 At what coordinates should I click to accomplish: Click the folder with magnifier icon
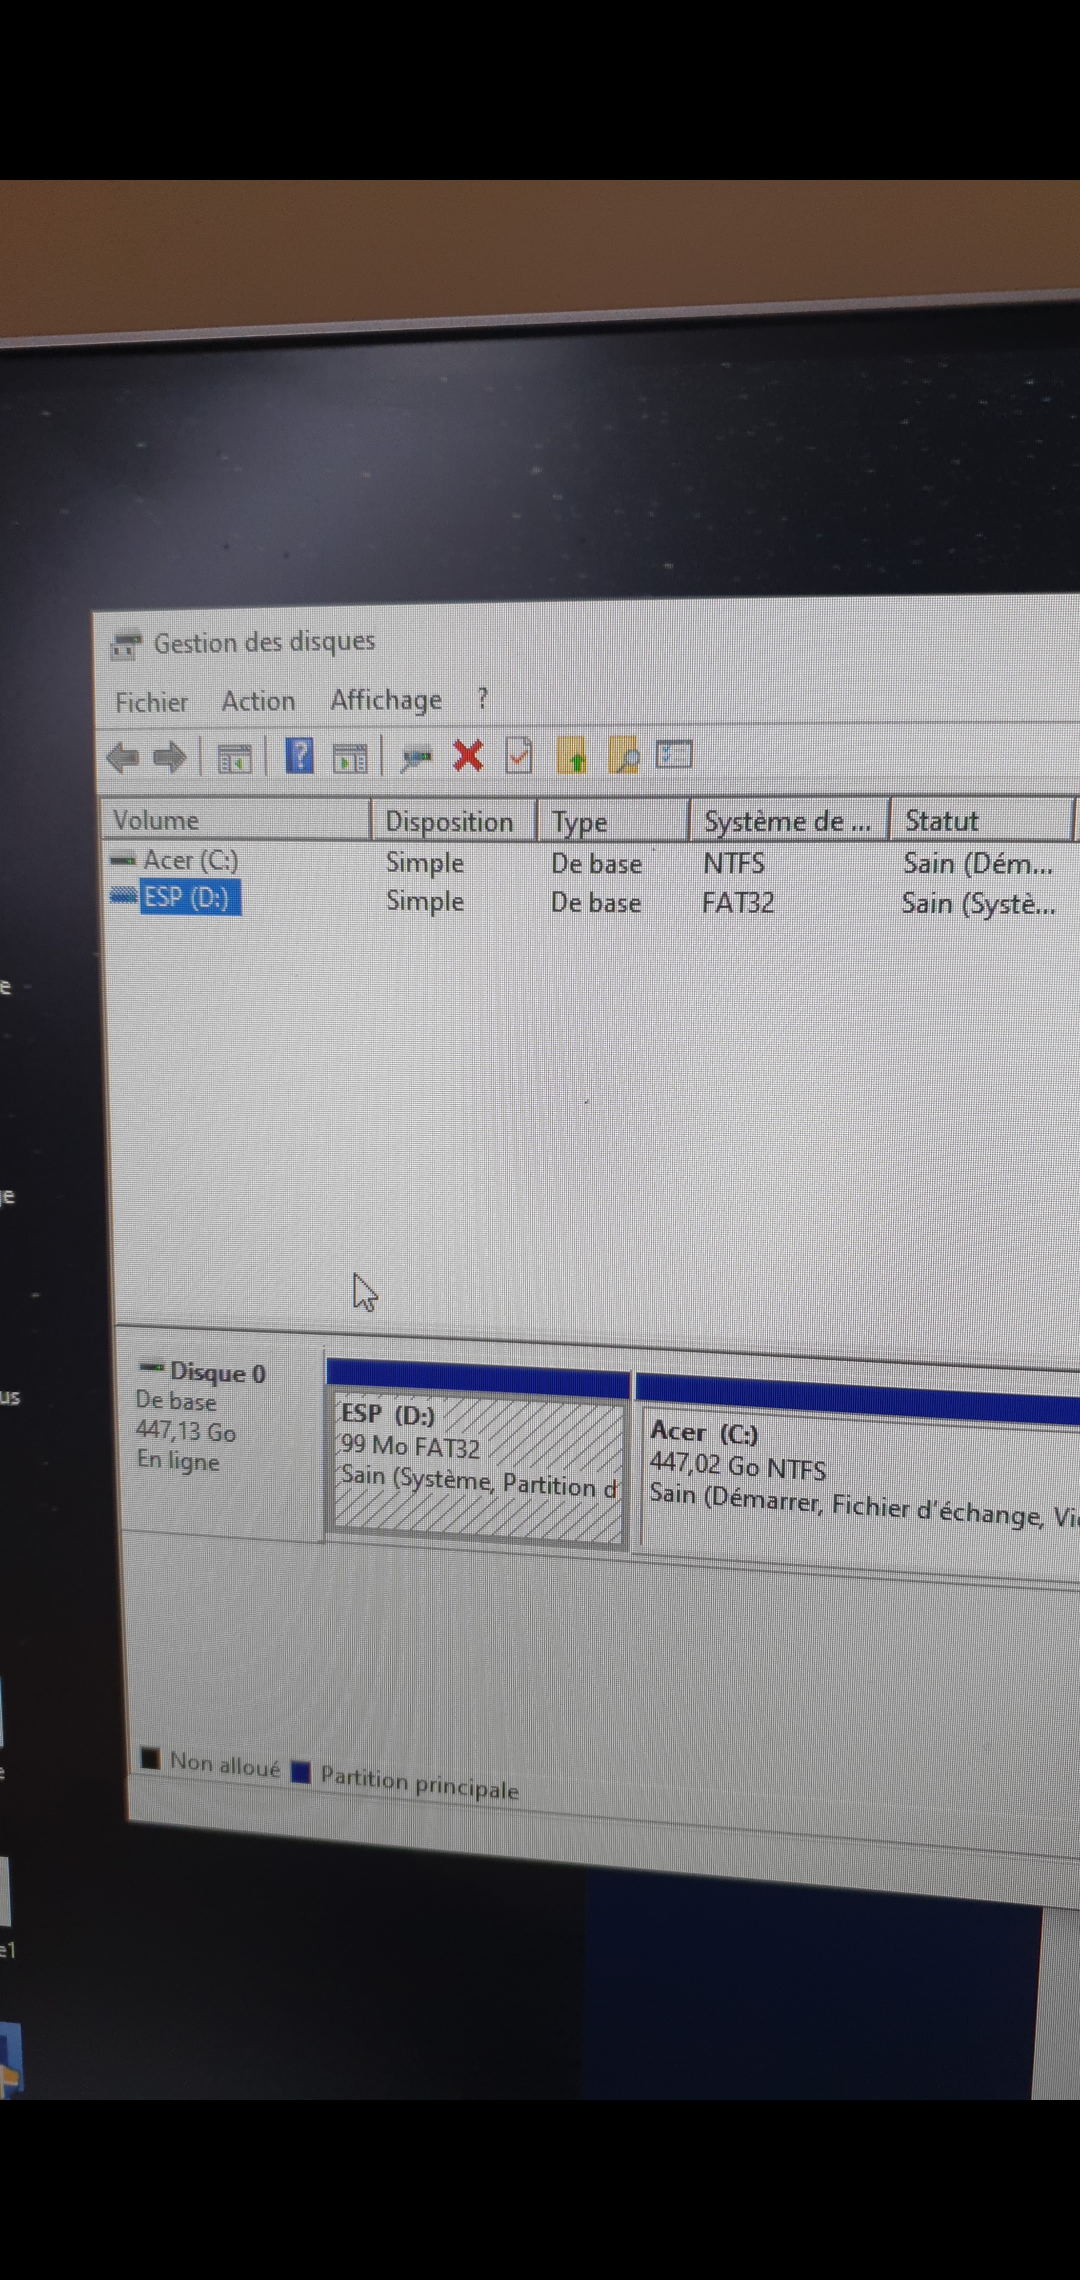(x=623, y=756)
